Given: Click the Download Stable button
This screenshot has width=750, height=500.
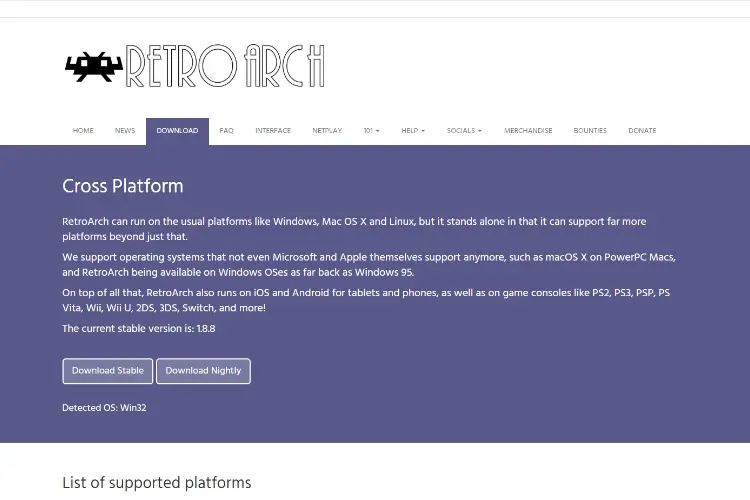Looking at the screenshot, I should [108, 371].
